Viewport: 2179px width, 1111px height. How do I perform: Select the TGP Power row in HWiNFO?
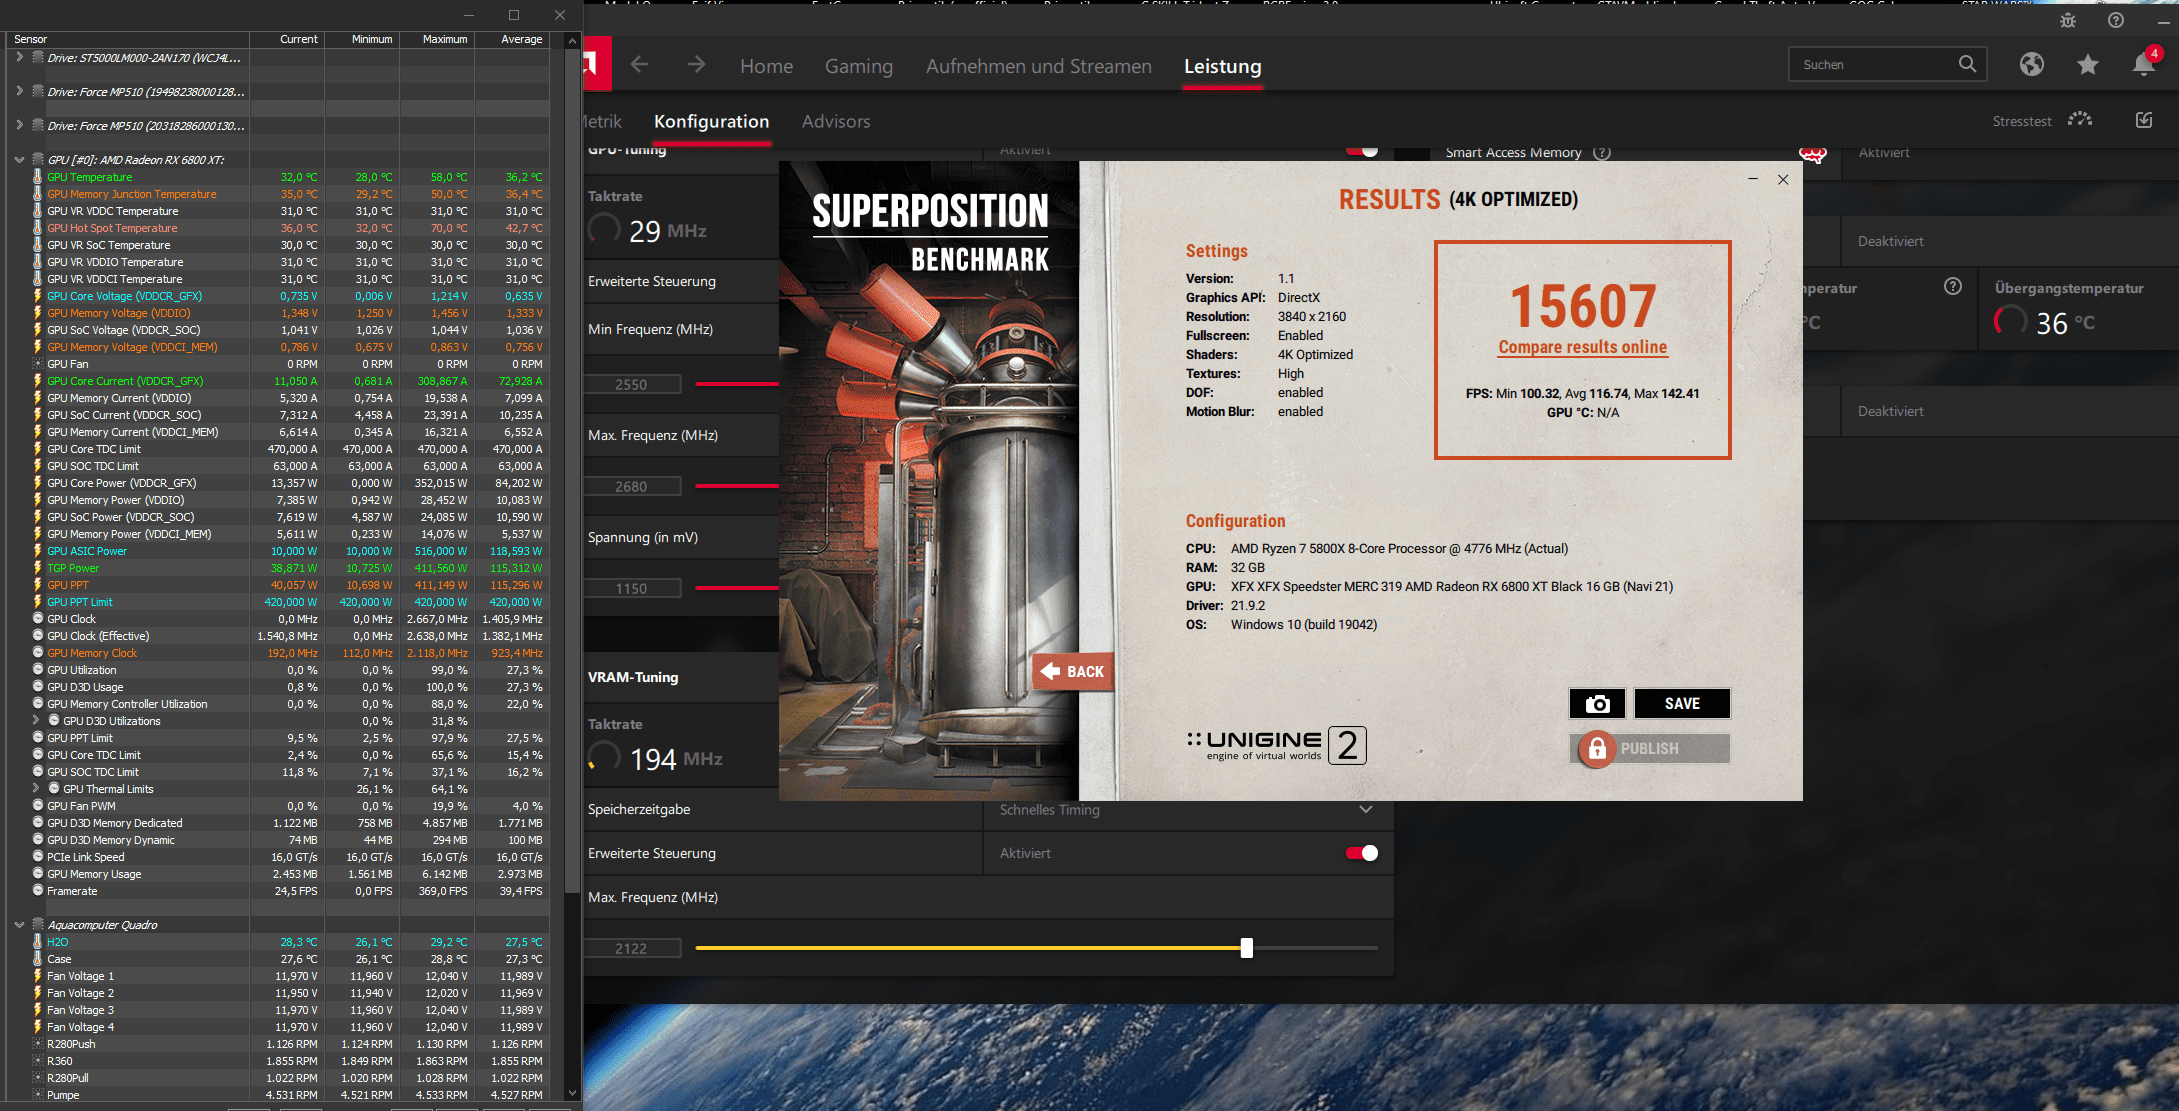(x=278, y=568)
